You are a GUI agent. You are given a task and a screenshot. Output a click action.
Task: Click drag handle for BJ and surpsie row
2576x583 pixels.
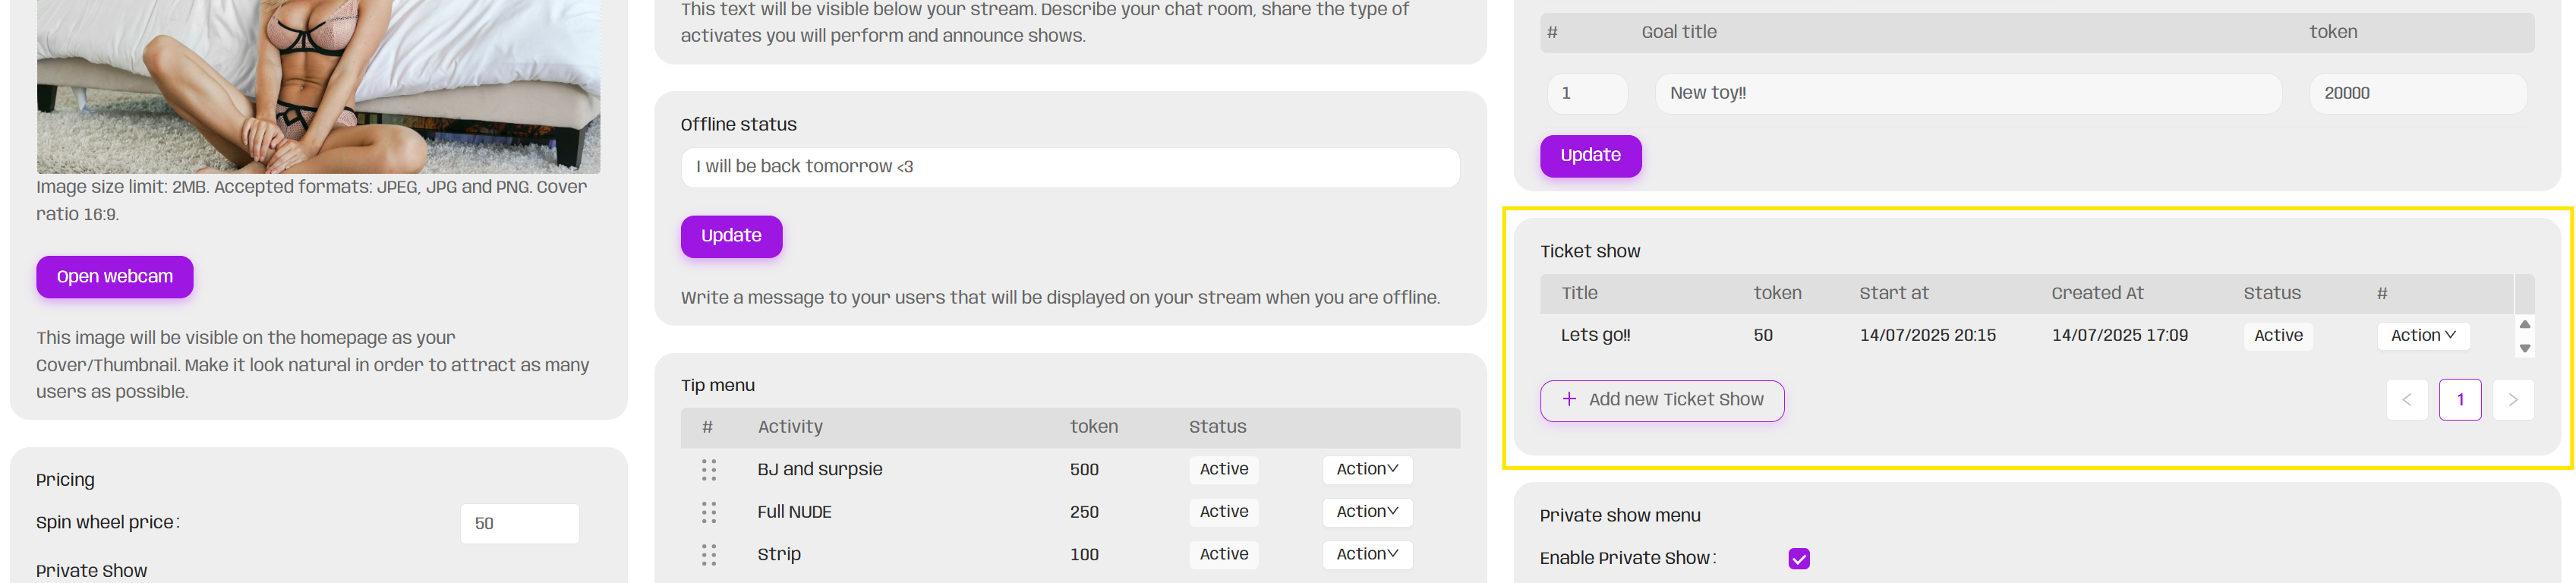tap(709, 470)
